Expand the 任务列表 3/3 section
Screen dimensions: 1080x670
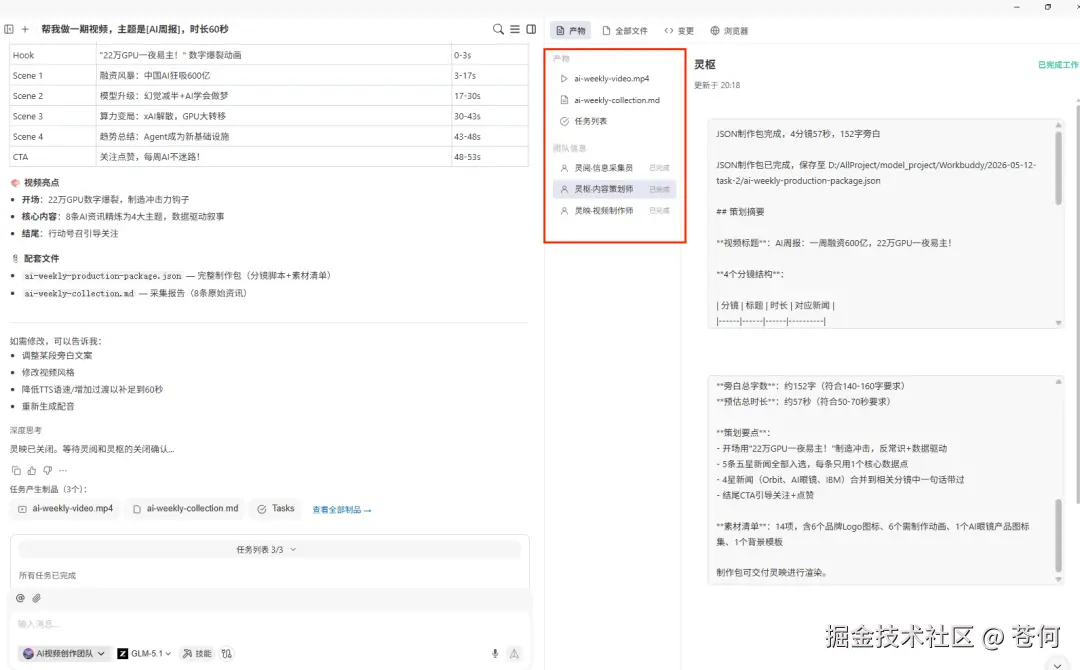point(266,549)
